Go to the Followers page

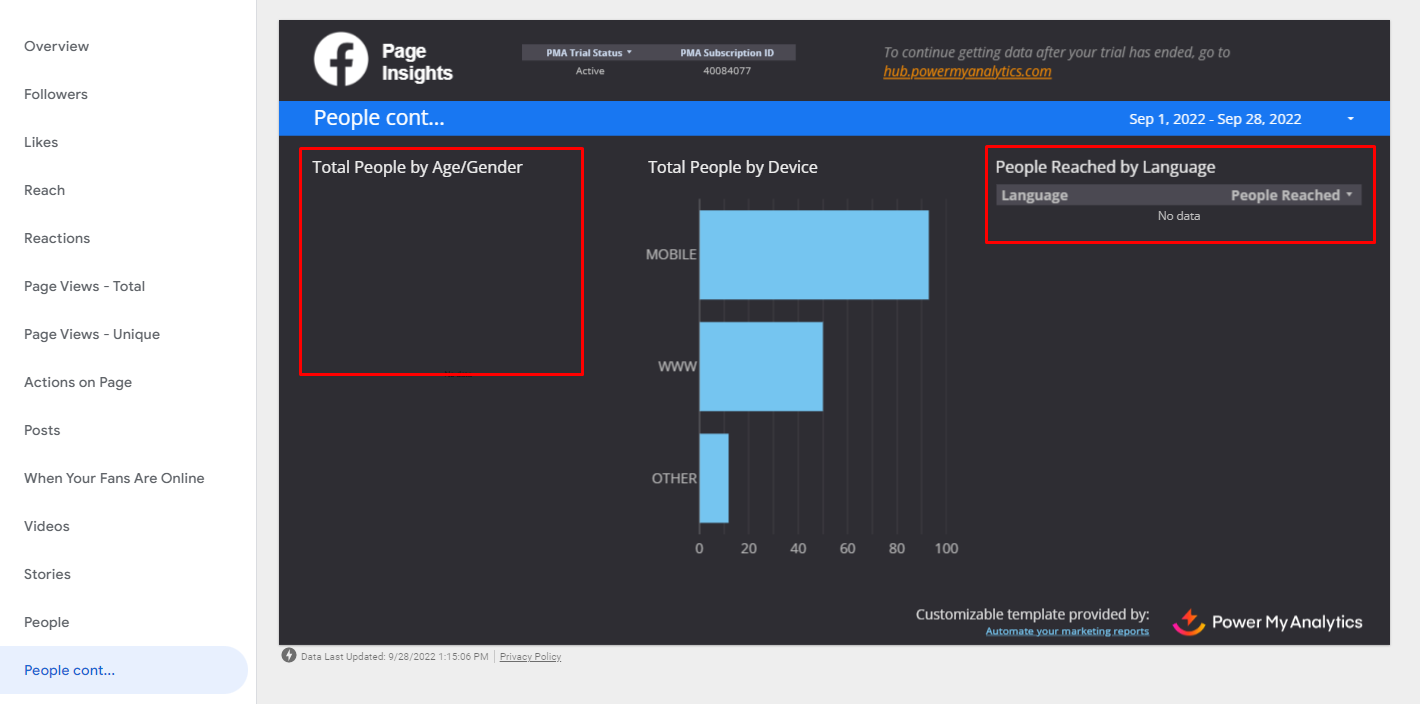tap(56, 94)
